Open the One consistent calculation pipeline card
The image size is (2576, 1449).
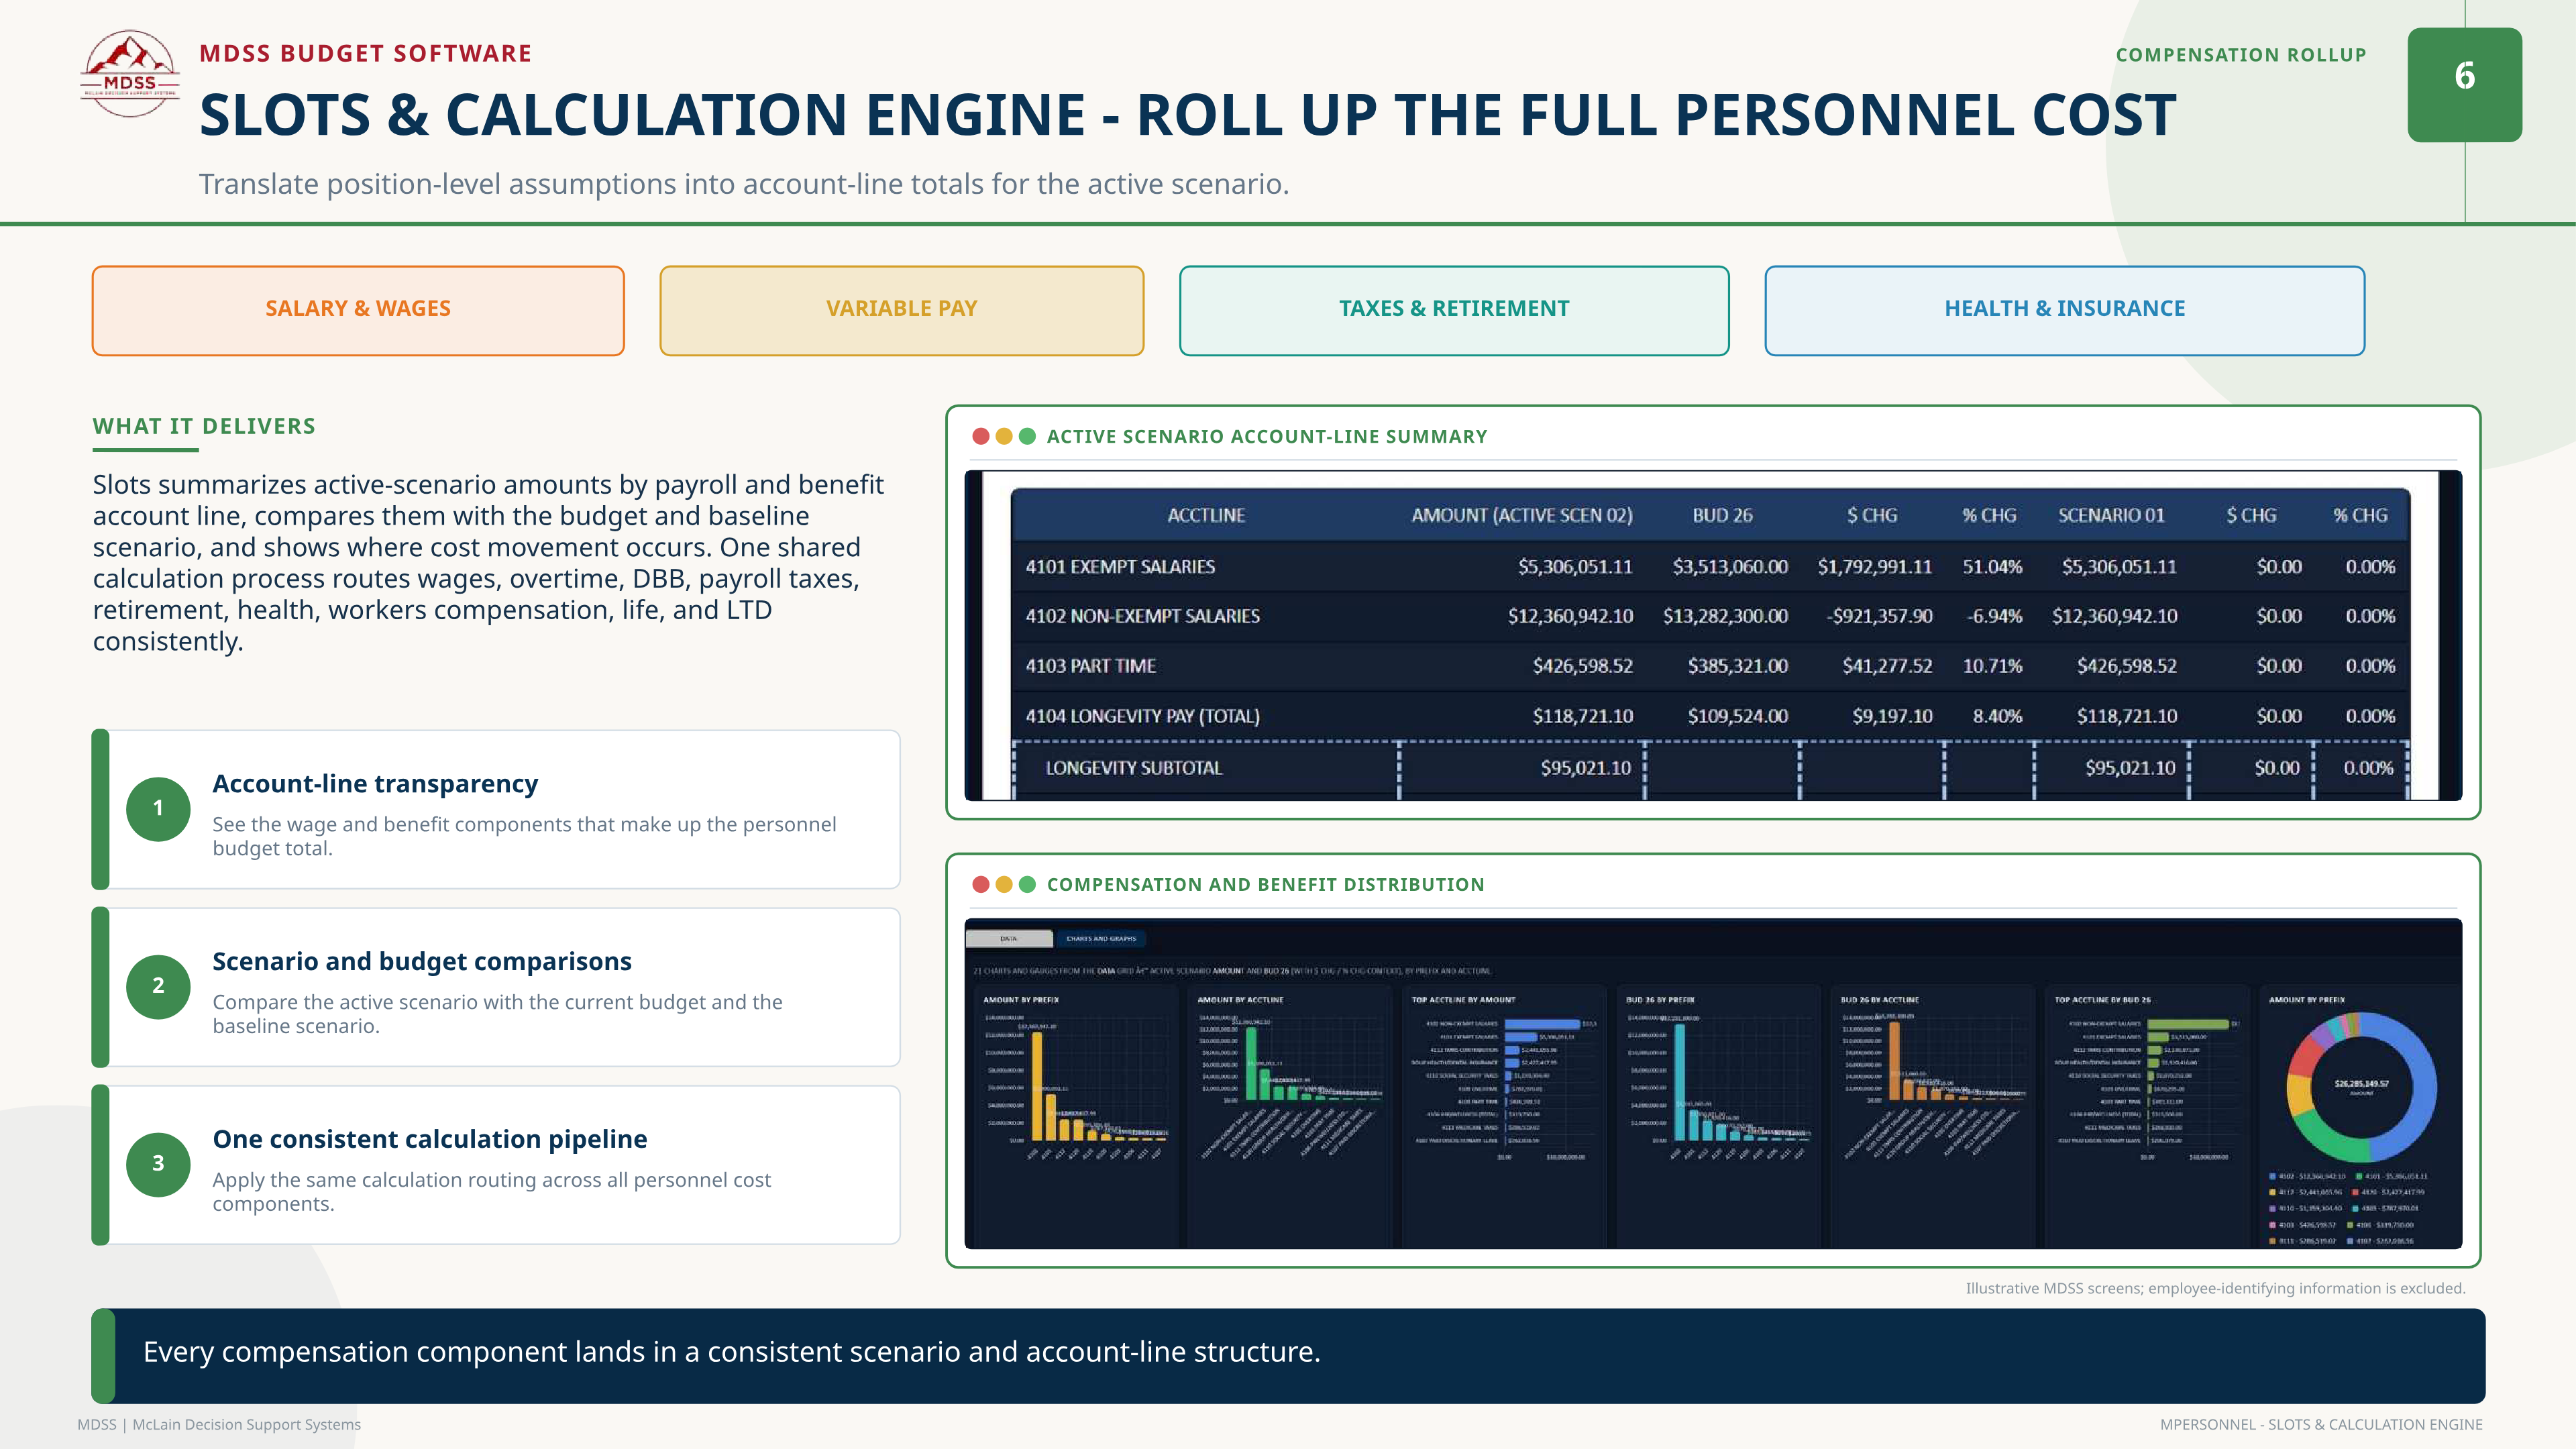(x=496, y=1165)
